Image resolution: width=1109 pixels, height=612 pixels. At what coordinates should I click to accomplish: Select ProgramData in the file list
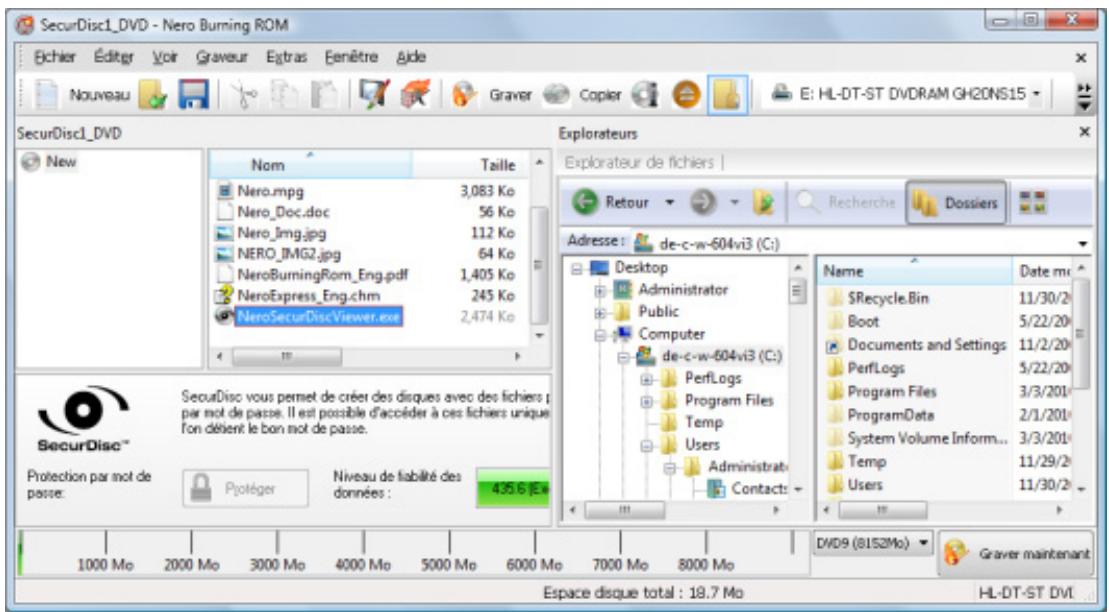890,415
